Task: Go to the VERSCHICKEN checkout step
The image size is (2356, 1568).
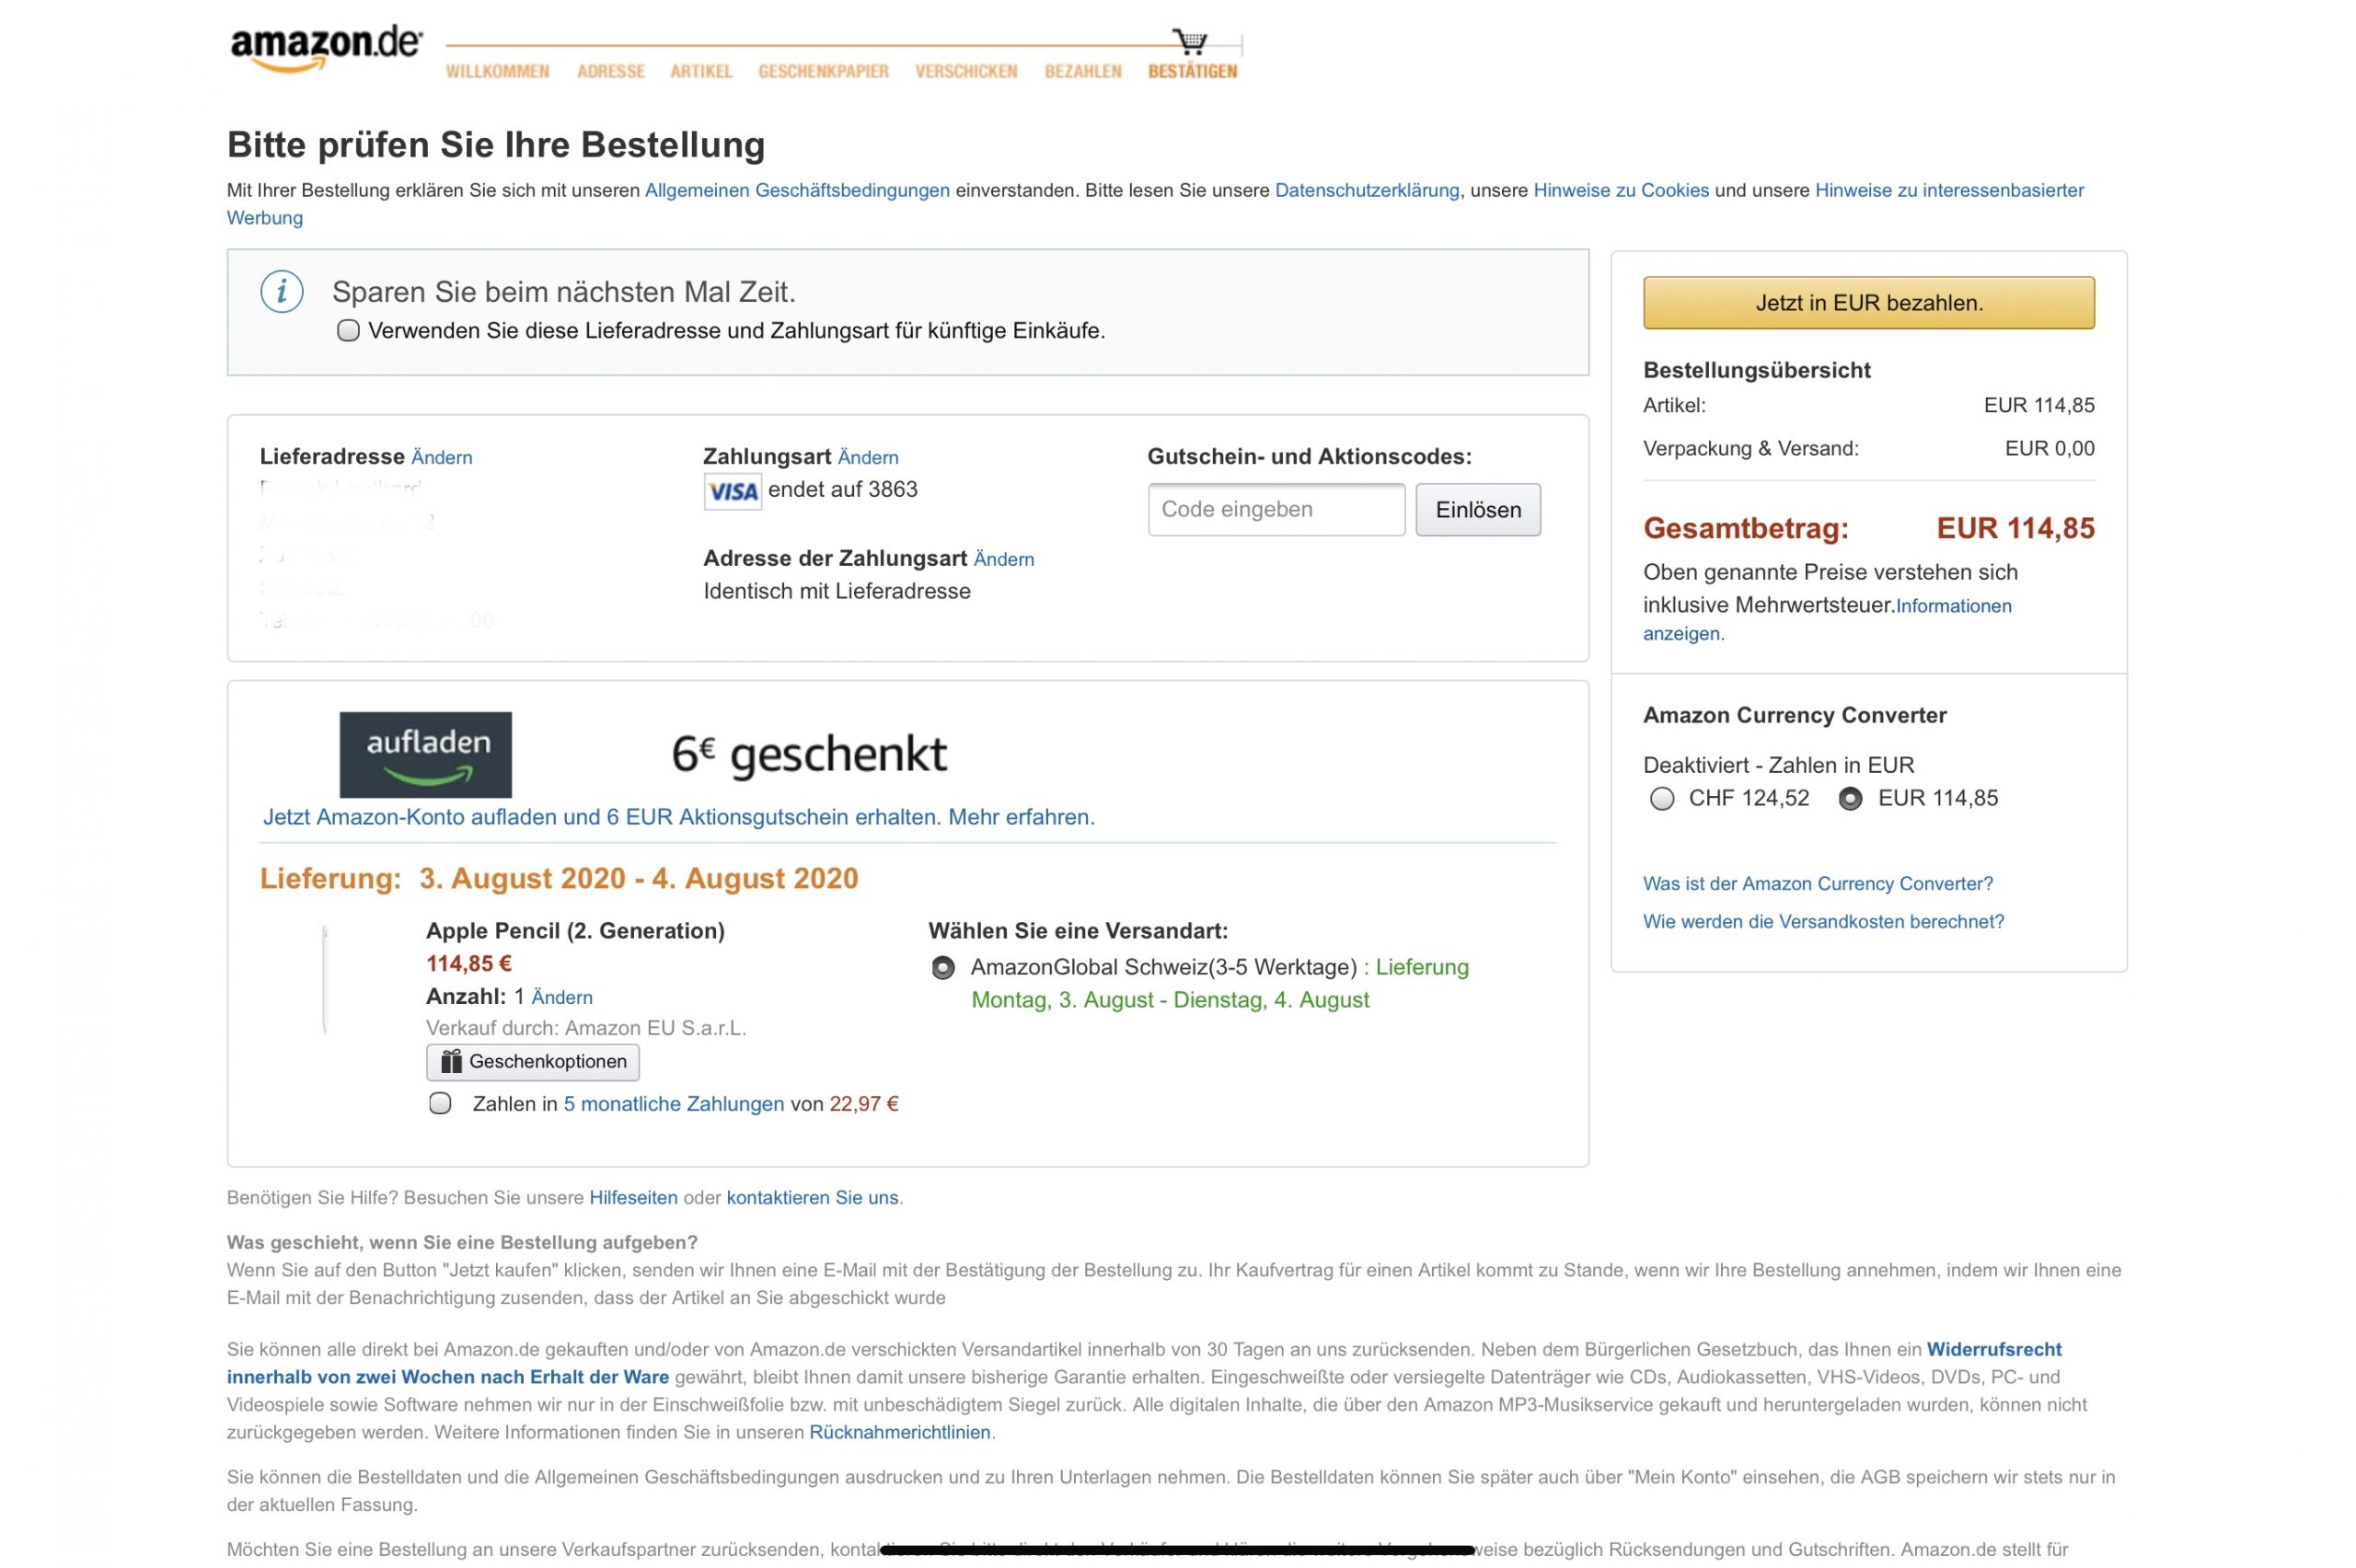Action: (x=965, y=71)
